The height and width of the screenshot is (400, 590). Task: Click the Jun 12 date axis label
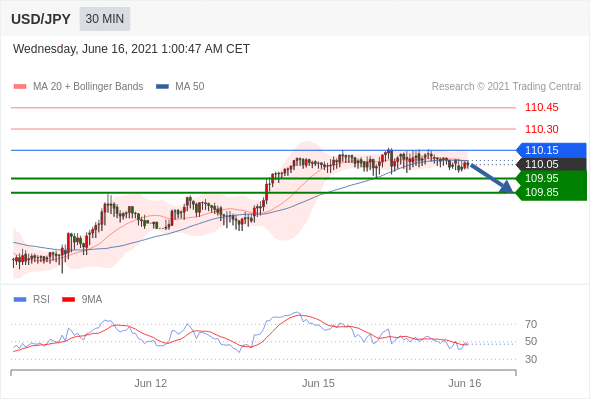[151, 383]
